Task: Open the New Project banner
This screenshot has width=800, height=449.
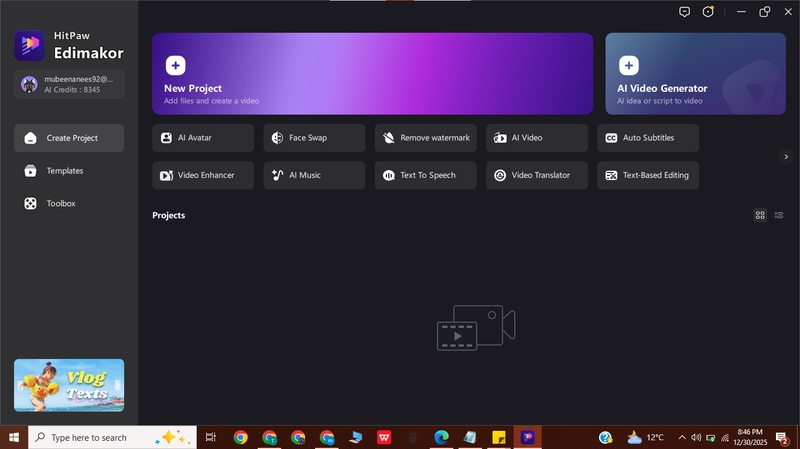Action: pyautogui.click(x=372, y=73)
